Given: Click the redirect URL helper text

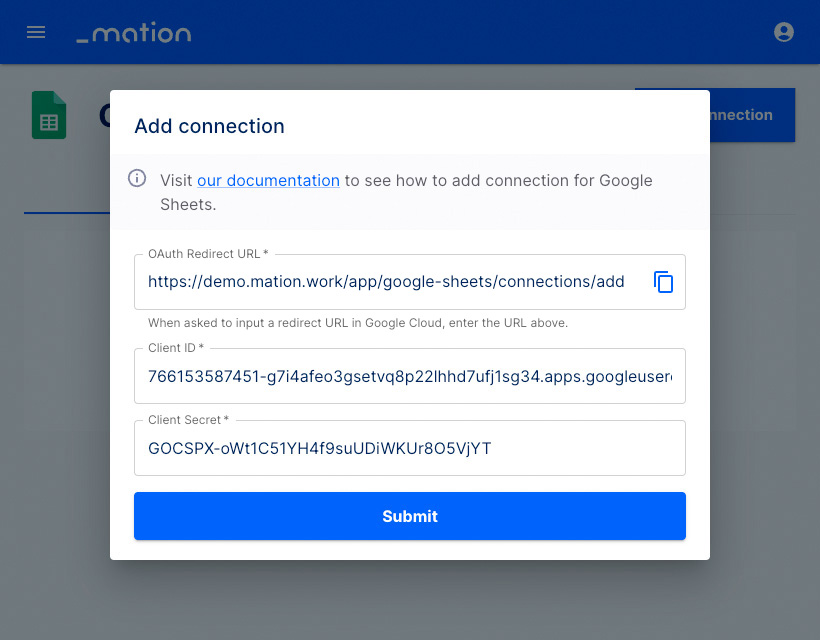Looking at the screenshot, I should coord(358,323).
